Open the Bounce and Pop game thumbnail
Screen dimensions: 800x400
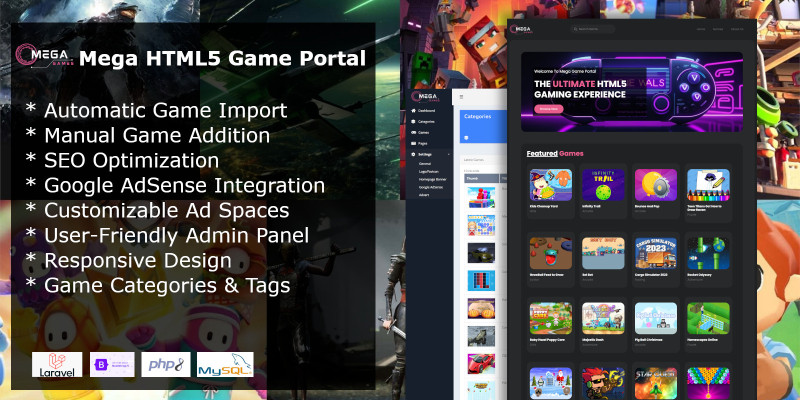(x=656, y=184)
